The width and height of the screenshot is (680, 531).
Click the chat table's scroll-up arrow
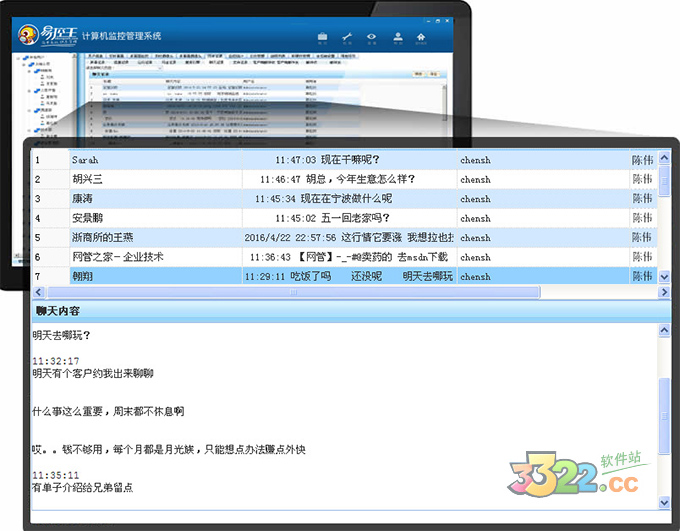pyautogui.click(x=664, y=157)
